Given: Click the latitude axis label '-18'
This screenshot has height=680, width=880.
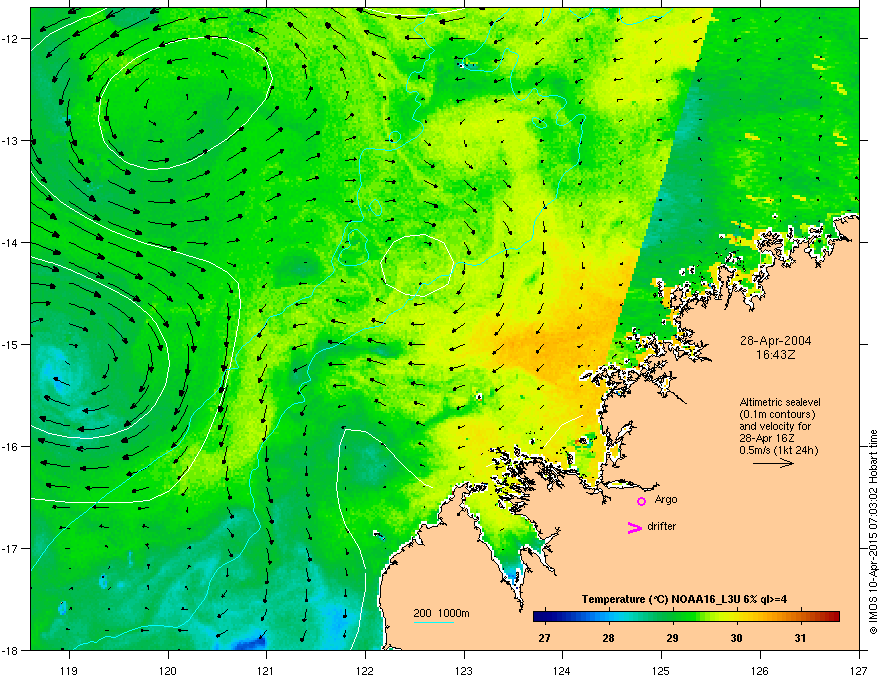Looking at the screenshot, I should [x=10, y=650].
